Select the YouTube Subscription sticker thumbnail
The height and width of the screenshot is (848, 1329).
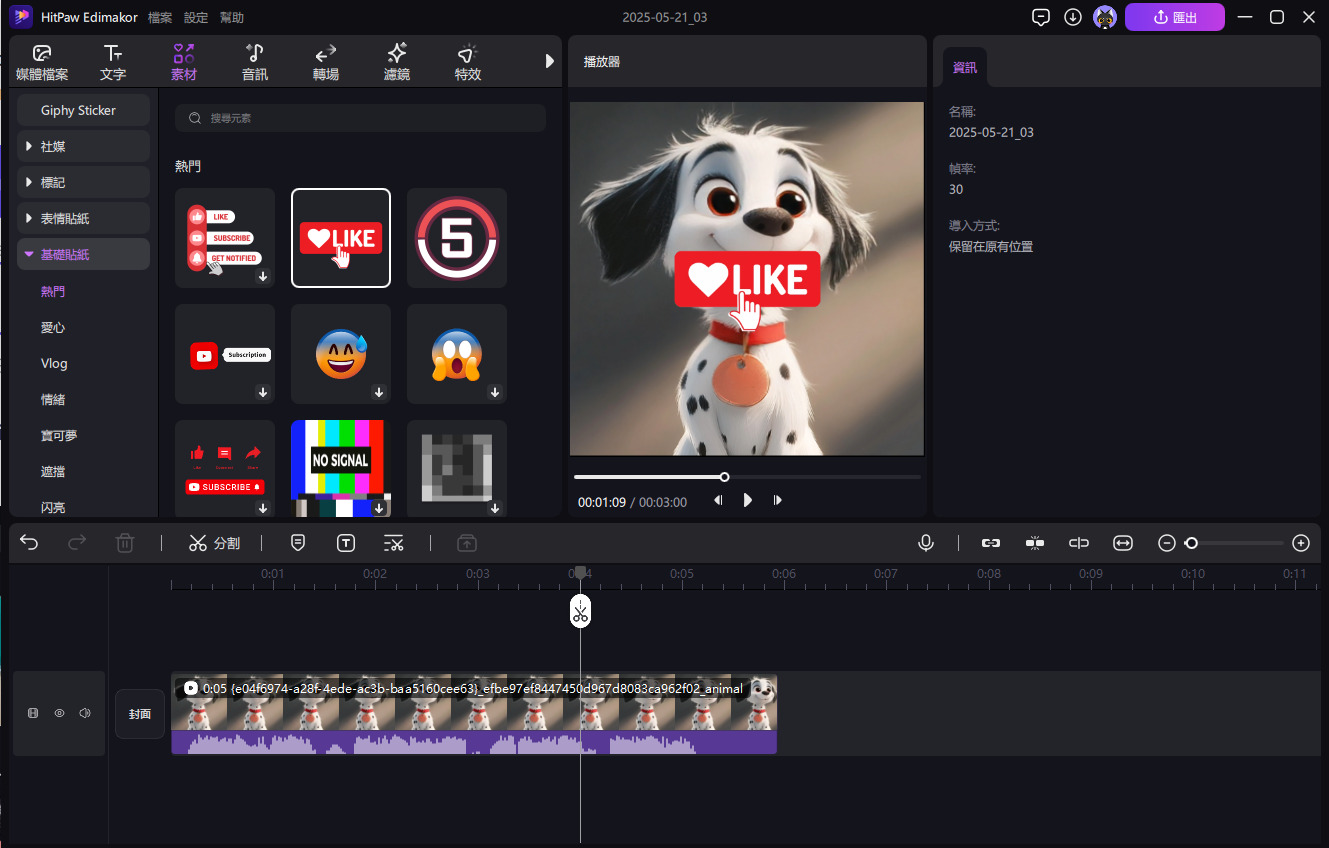tap(225, 354)
